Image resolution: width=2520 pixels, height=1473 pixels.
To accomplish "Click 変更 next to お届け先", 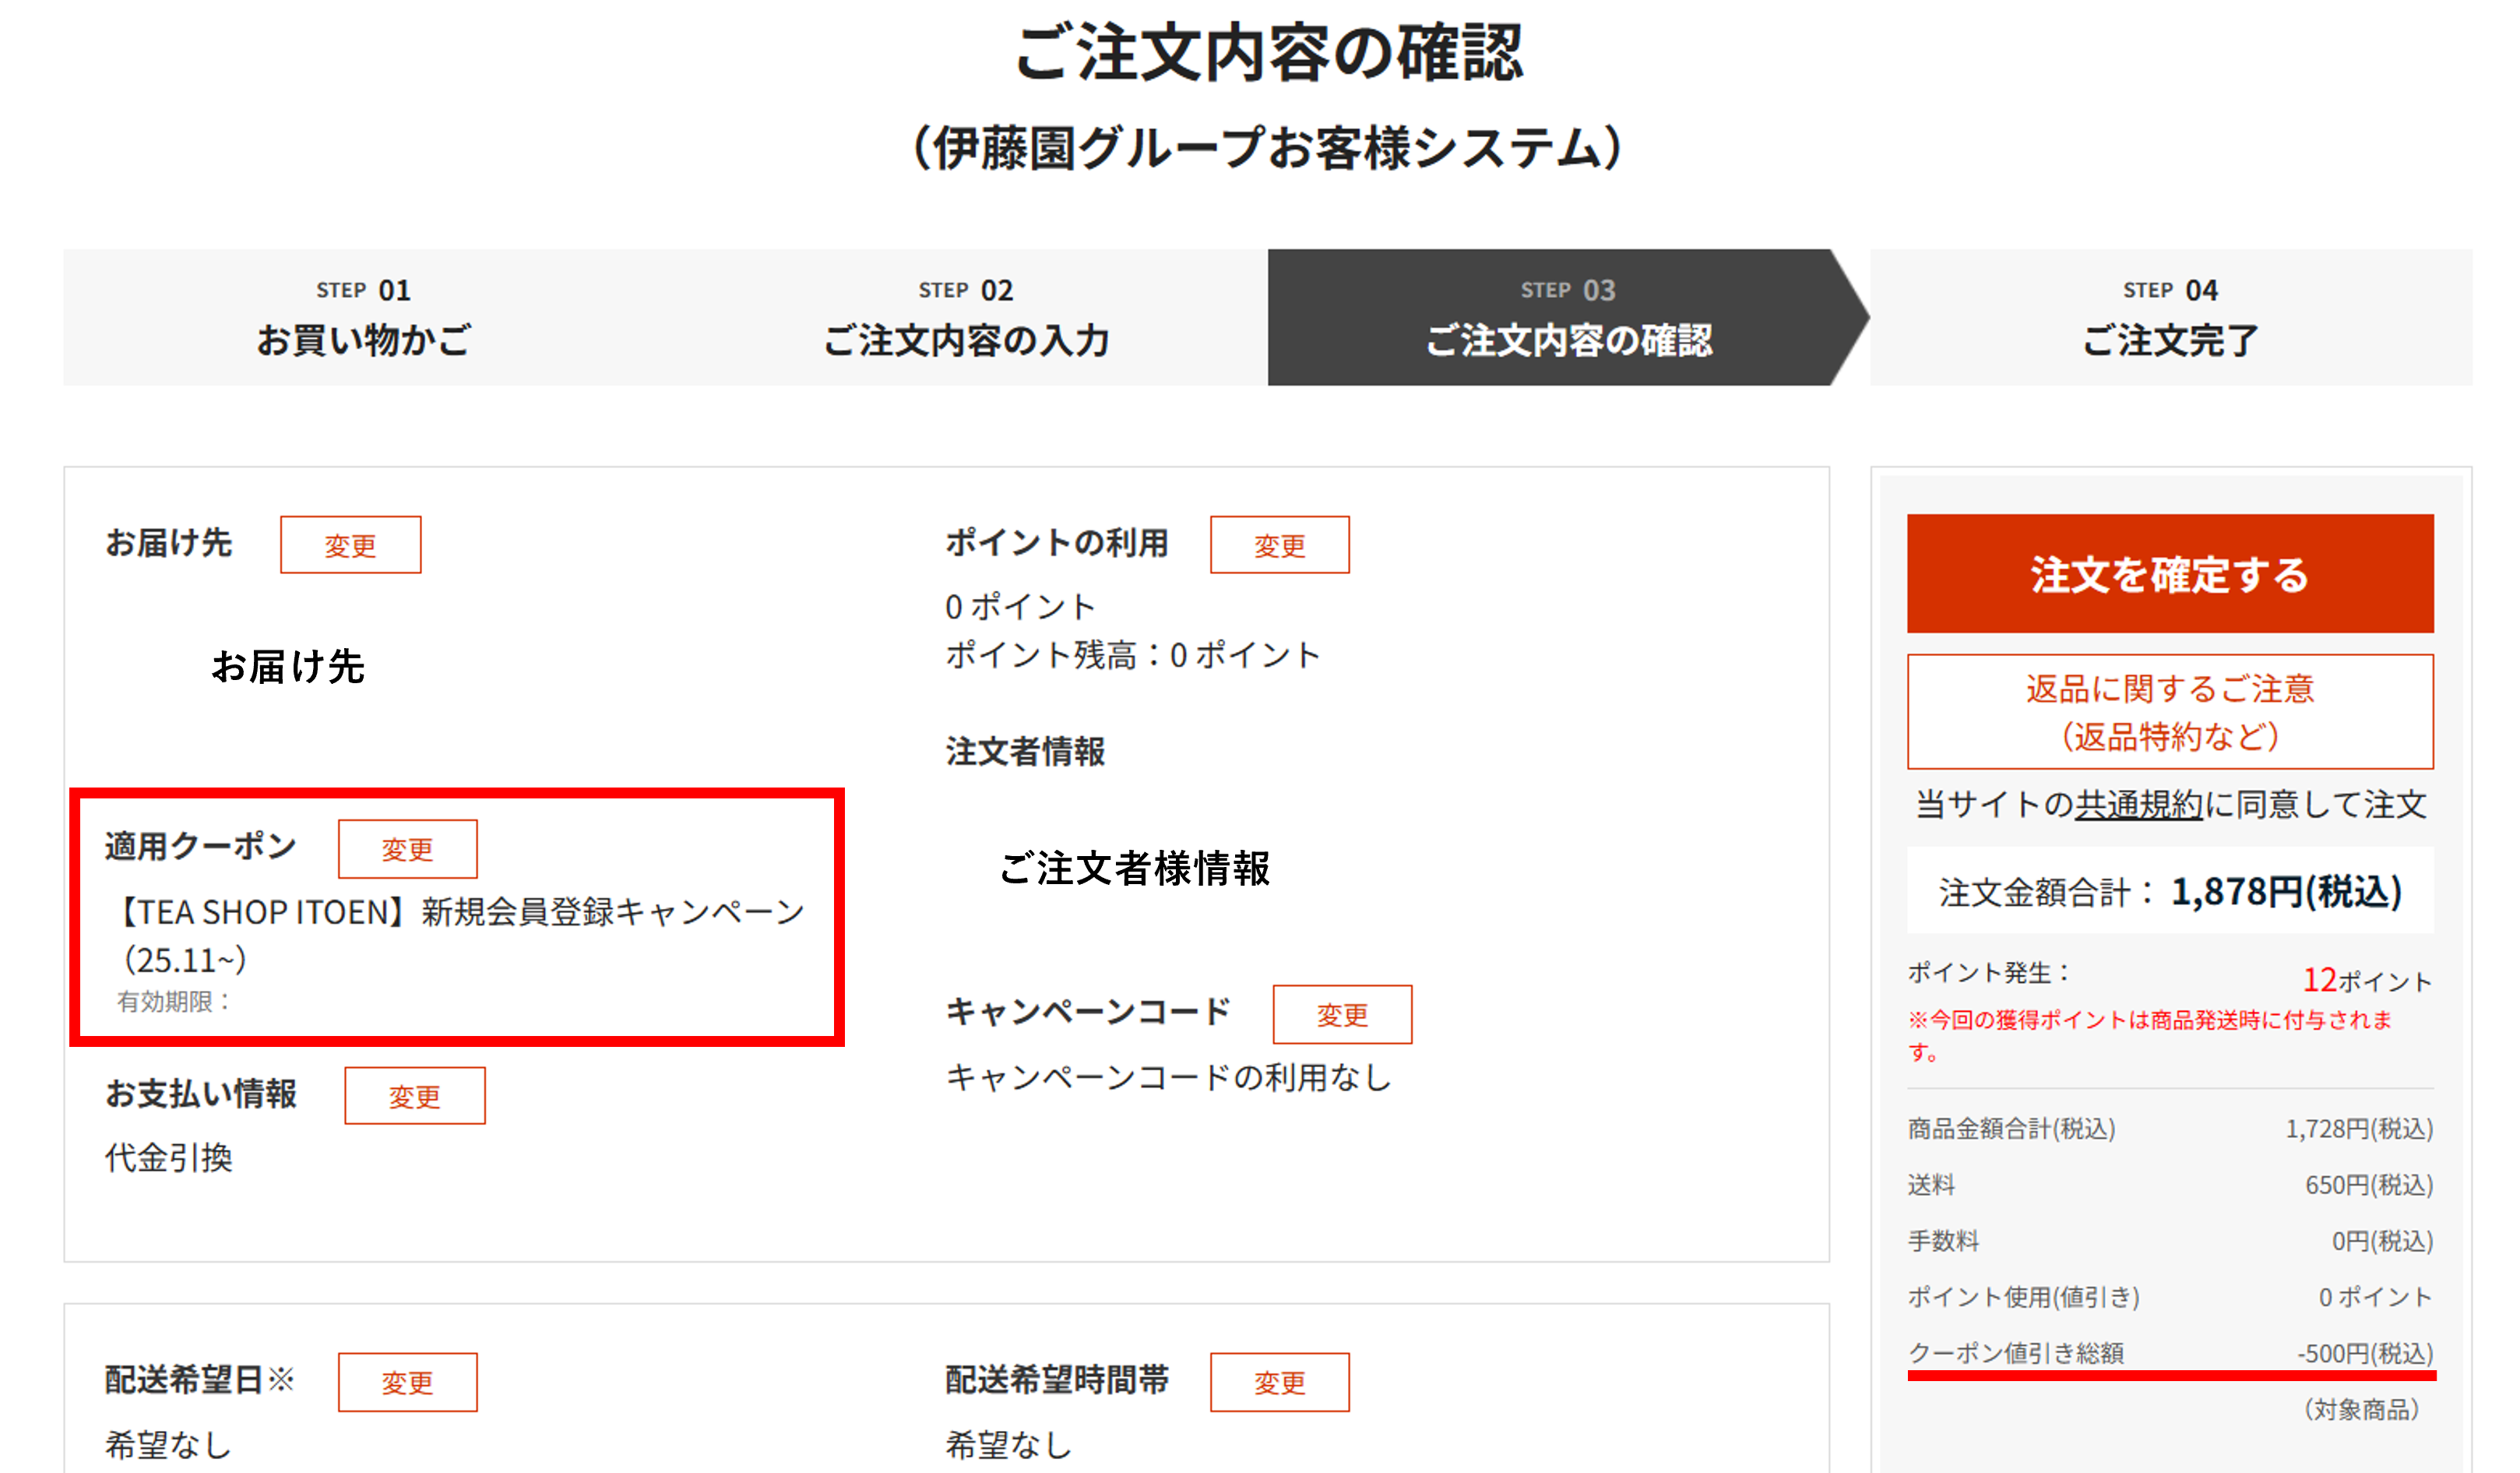I will coord(350,545).
